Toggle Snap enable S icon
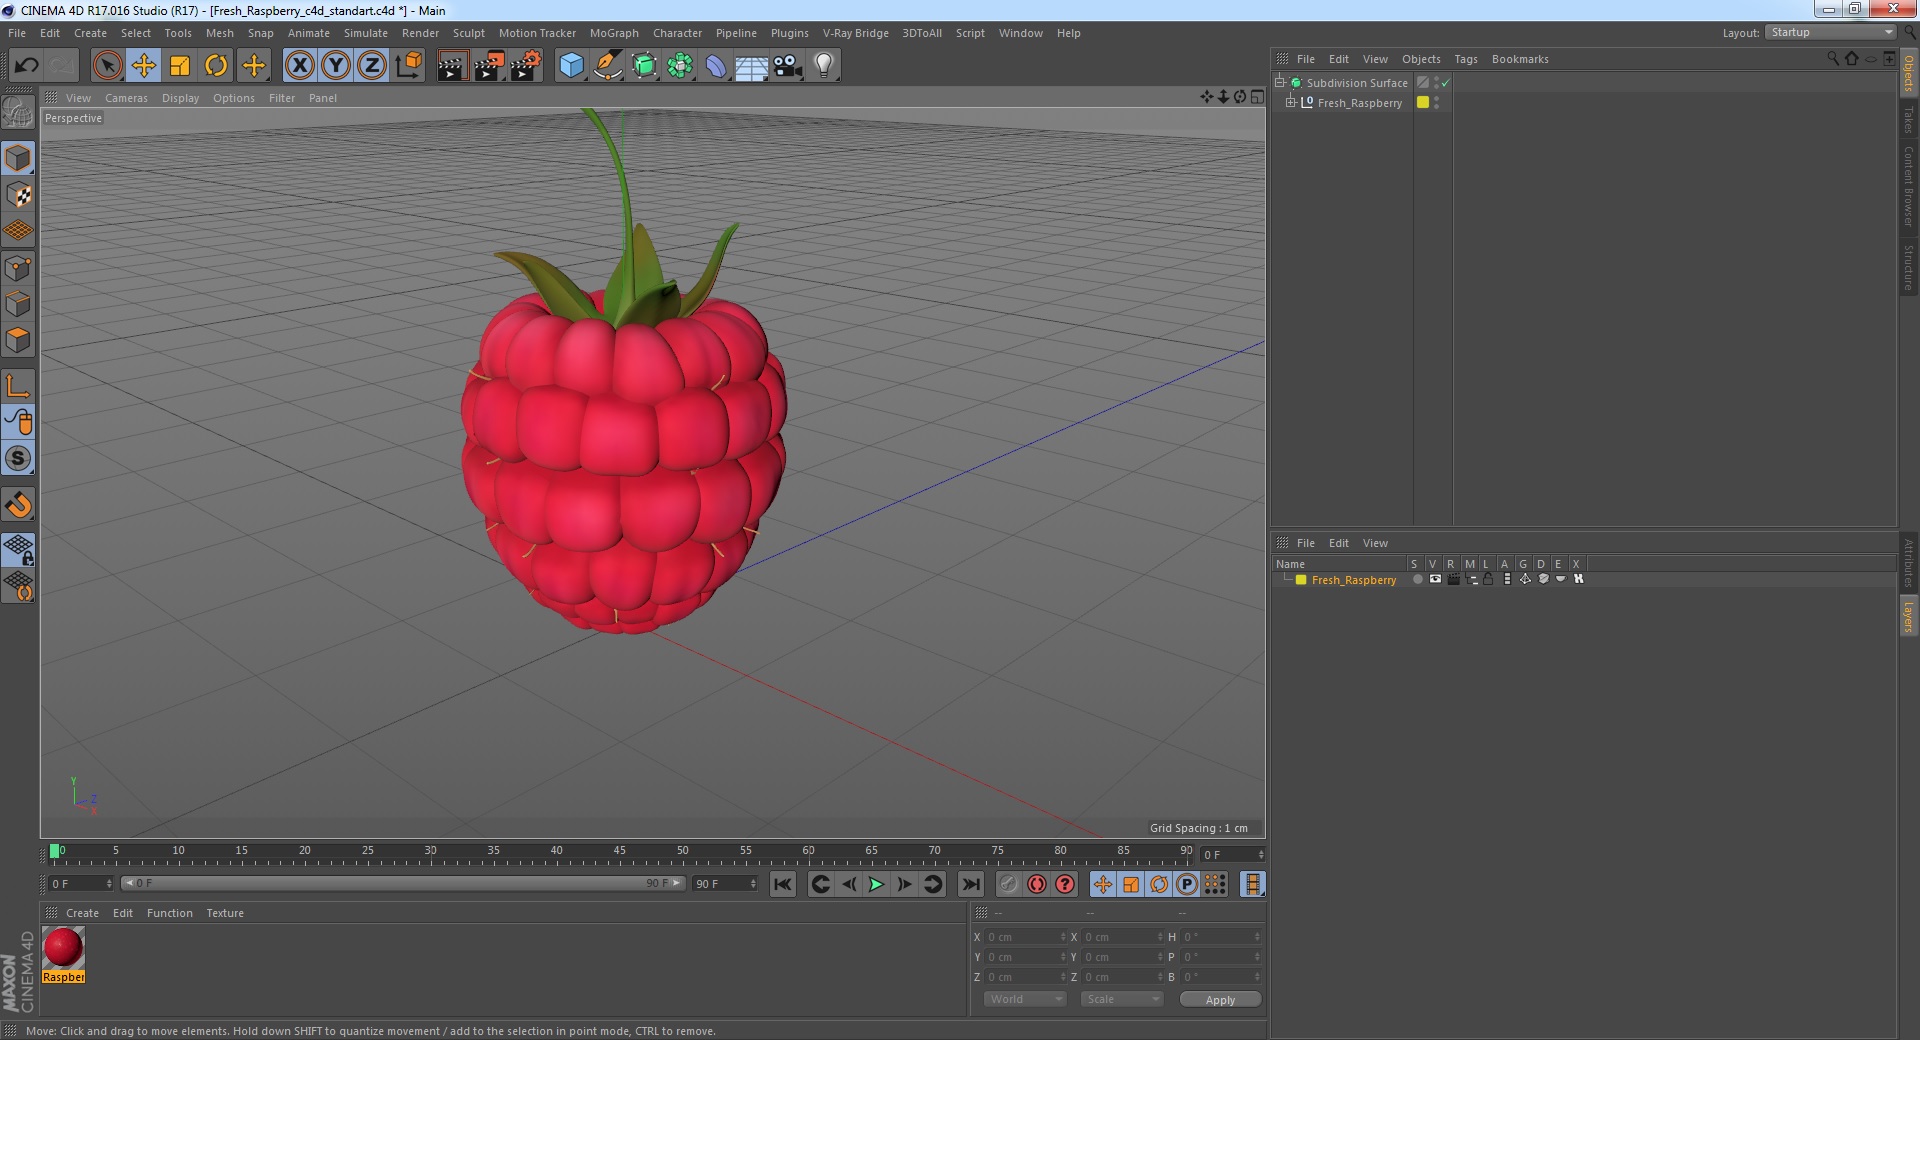This screenshot has width=1920, height=1158. [18, 459]
